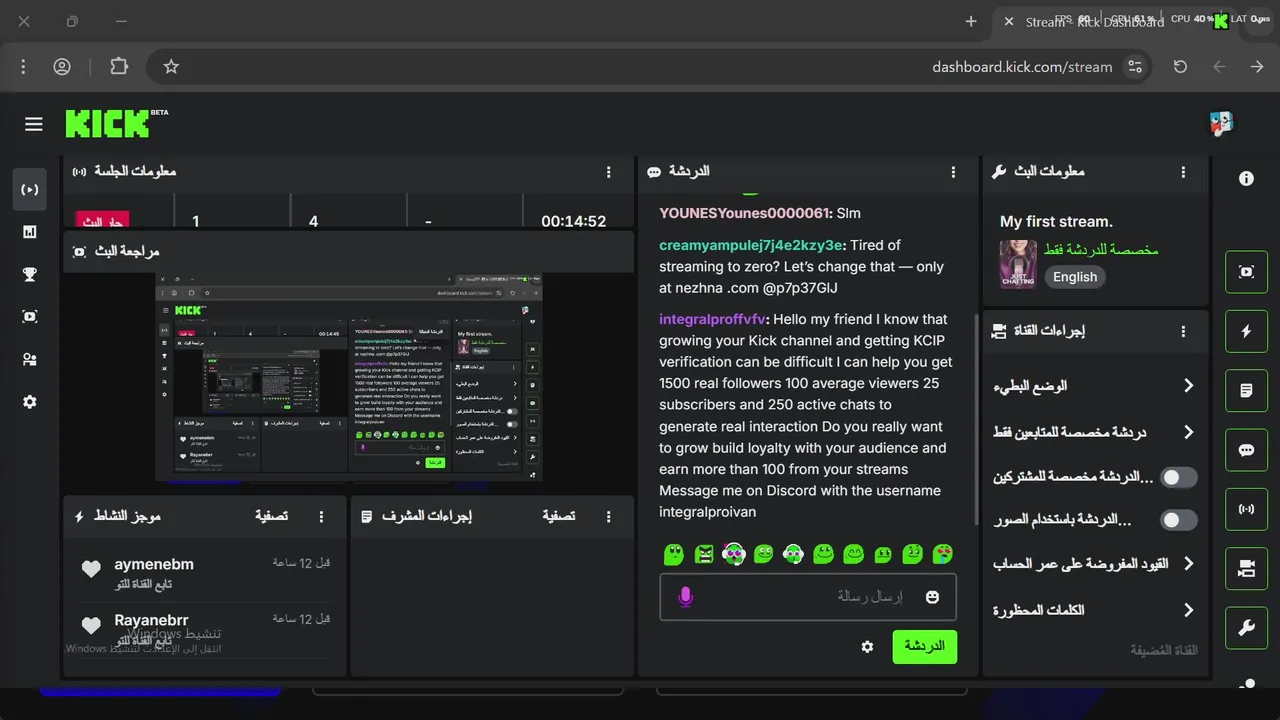The width and height of the screenshot is (1280, 720).
Task: Toggle the stream preview widget button in right rail
Action: (x=1246, y=272)
